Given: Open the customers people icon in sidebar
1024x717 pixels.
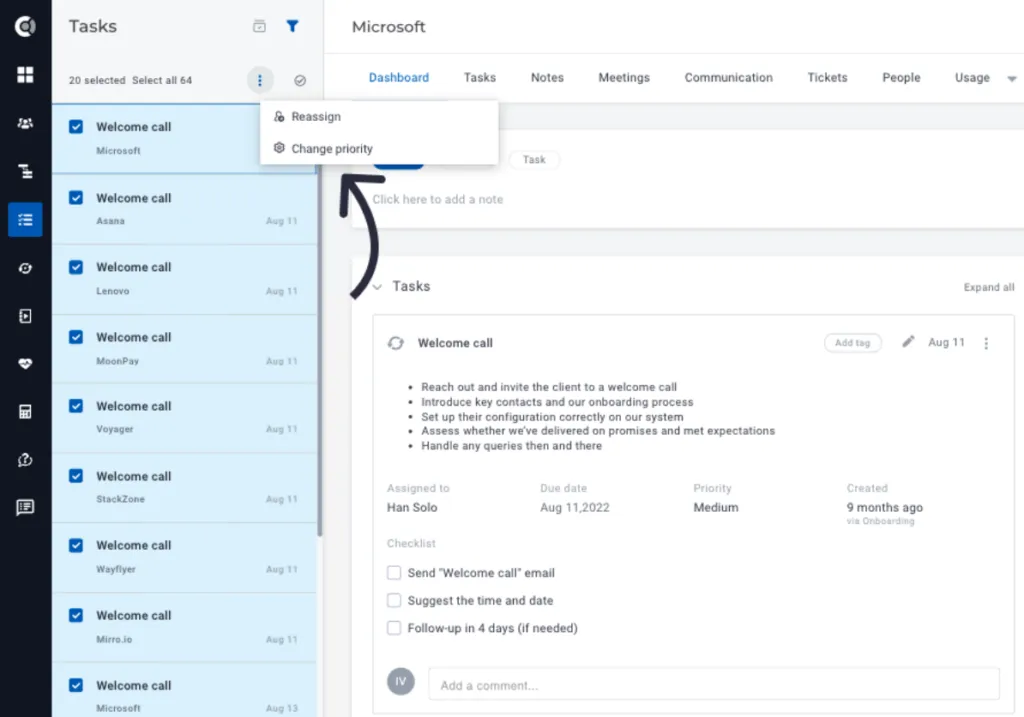Looking at the screenshot, I should coord(25,123).
